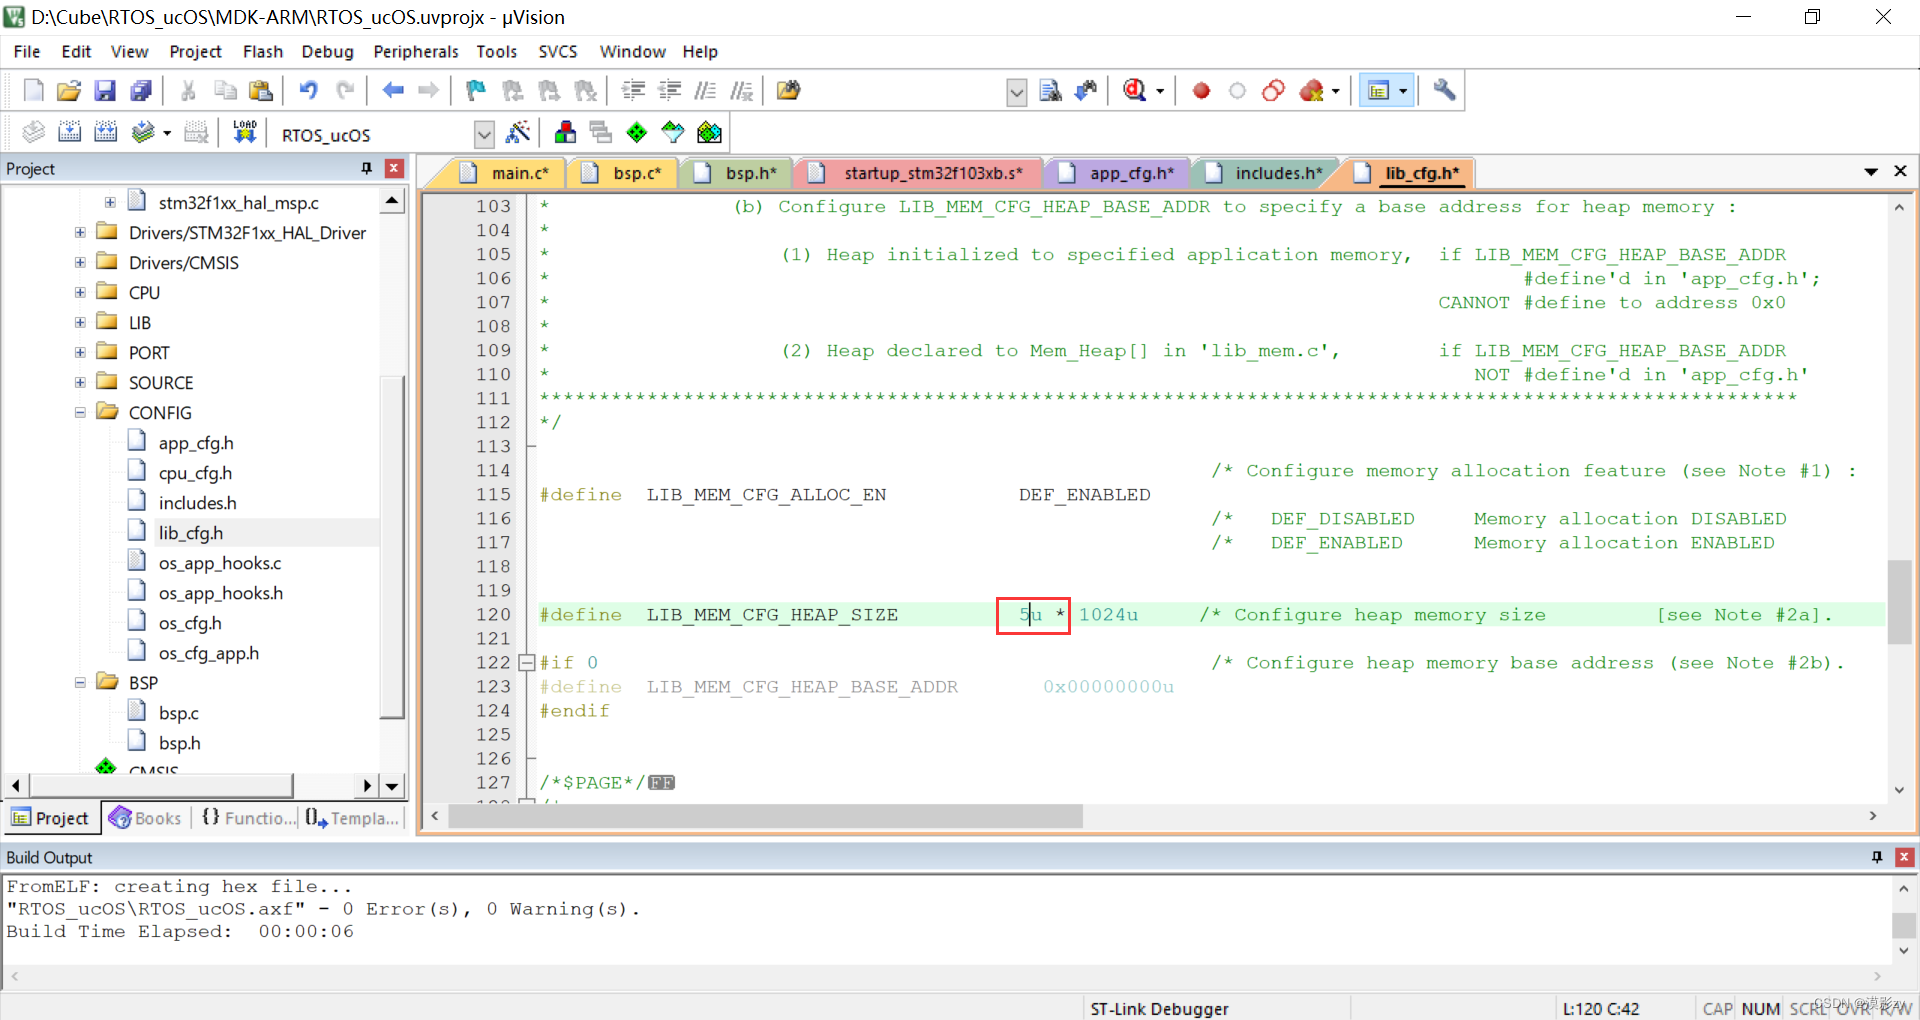This screenshot has width=1920, height=1020.
Task: Select os_cfg.h in project tree
Action: click(x=190, y=623)
